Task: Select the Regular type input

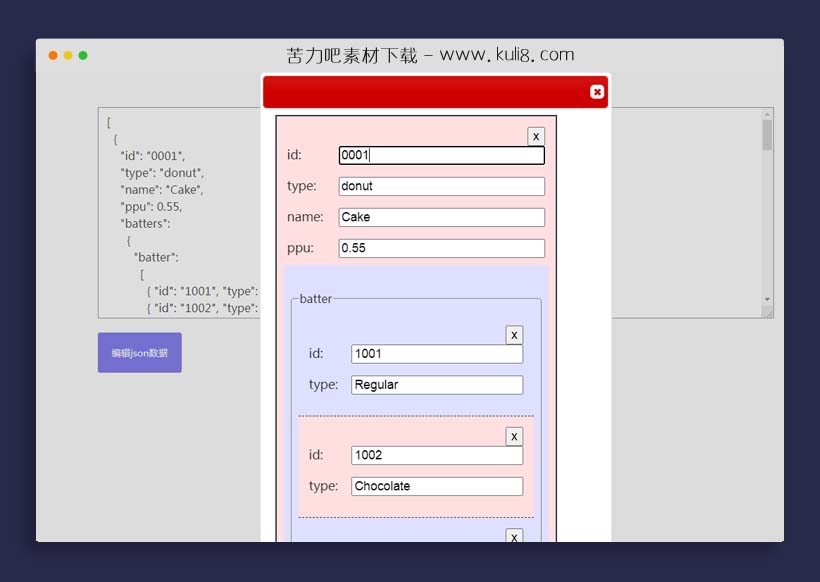Action: 436,384
